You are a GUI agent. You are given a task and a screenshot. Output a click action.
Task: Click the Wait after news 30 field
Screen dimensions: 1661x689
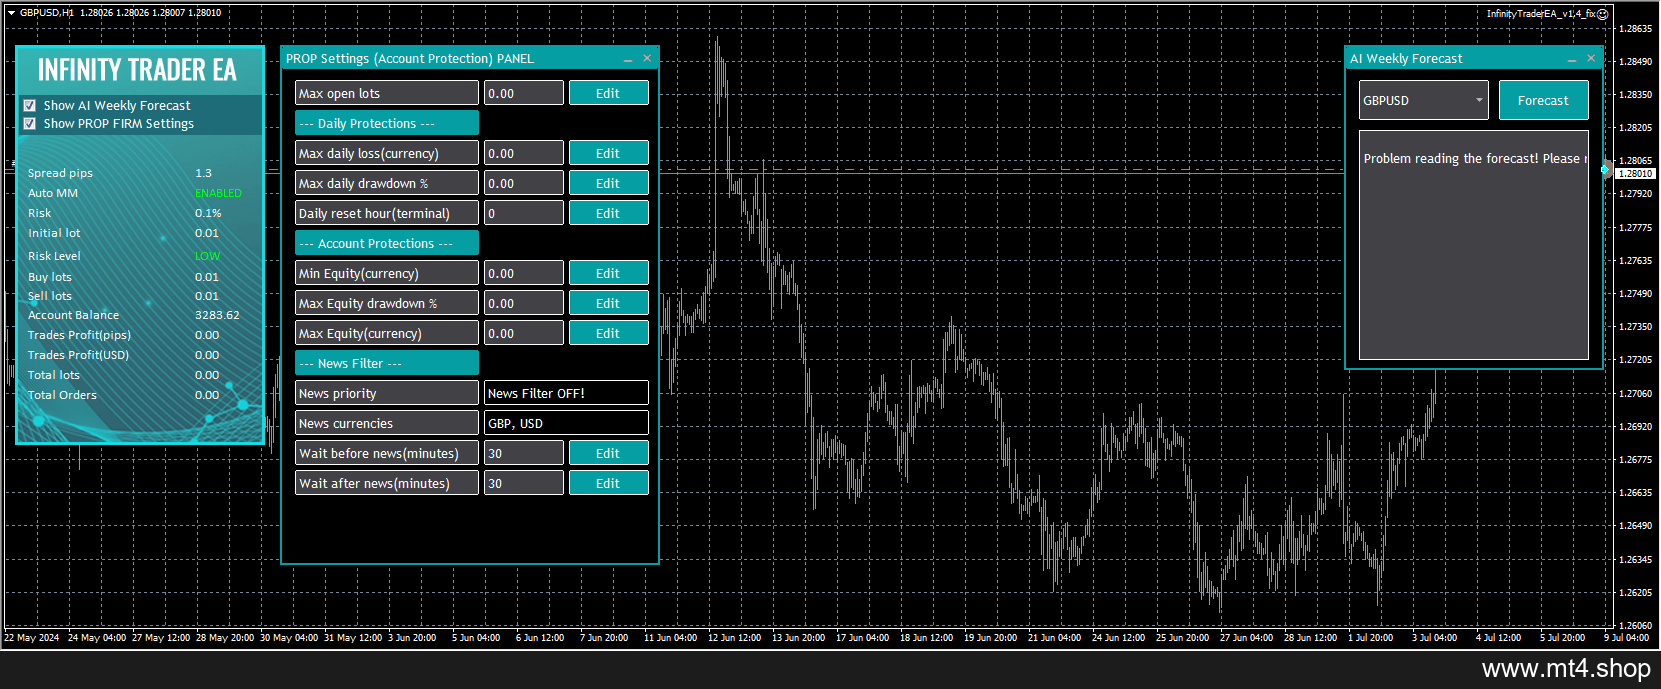point(524,483)
